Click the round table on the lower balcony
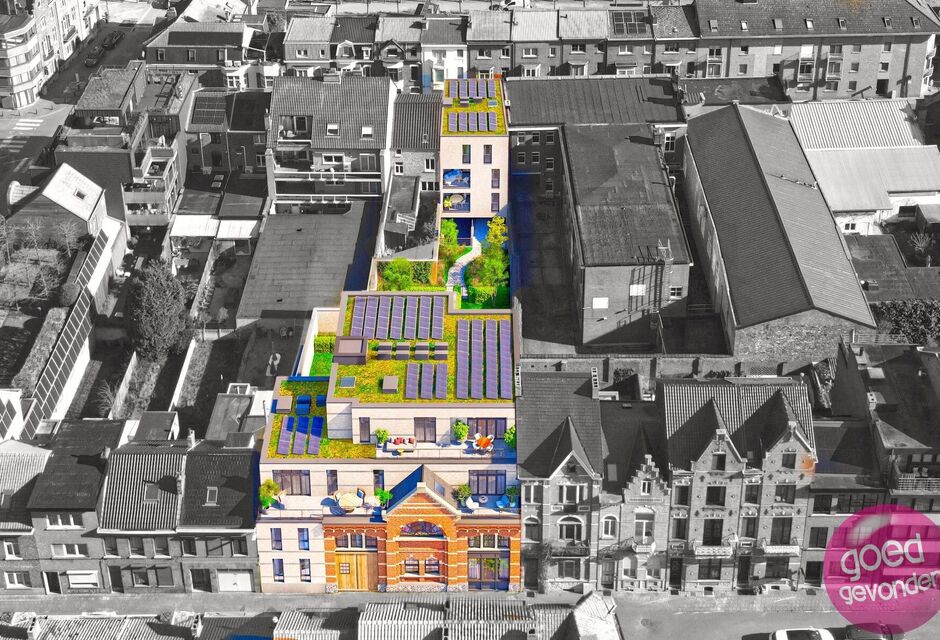This screenshot has height=640, width=940. coord(347,498)
